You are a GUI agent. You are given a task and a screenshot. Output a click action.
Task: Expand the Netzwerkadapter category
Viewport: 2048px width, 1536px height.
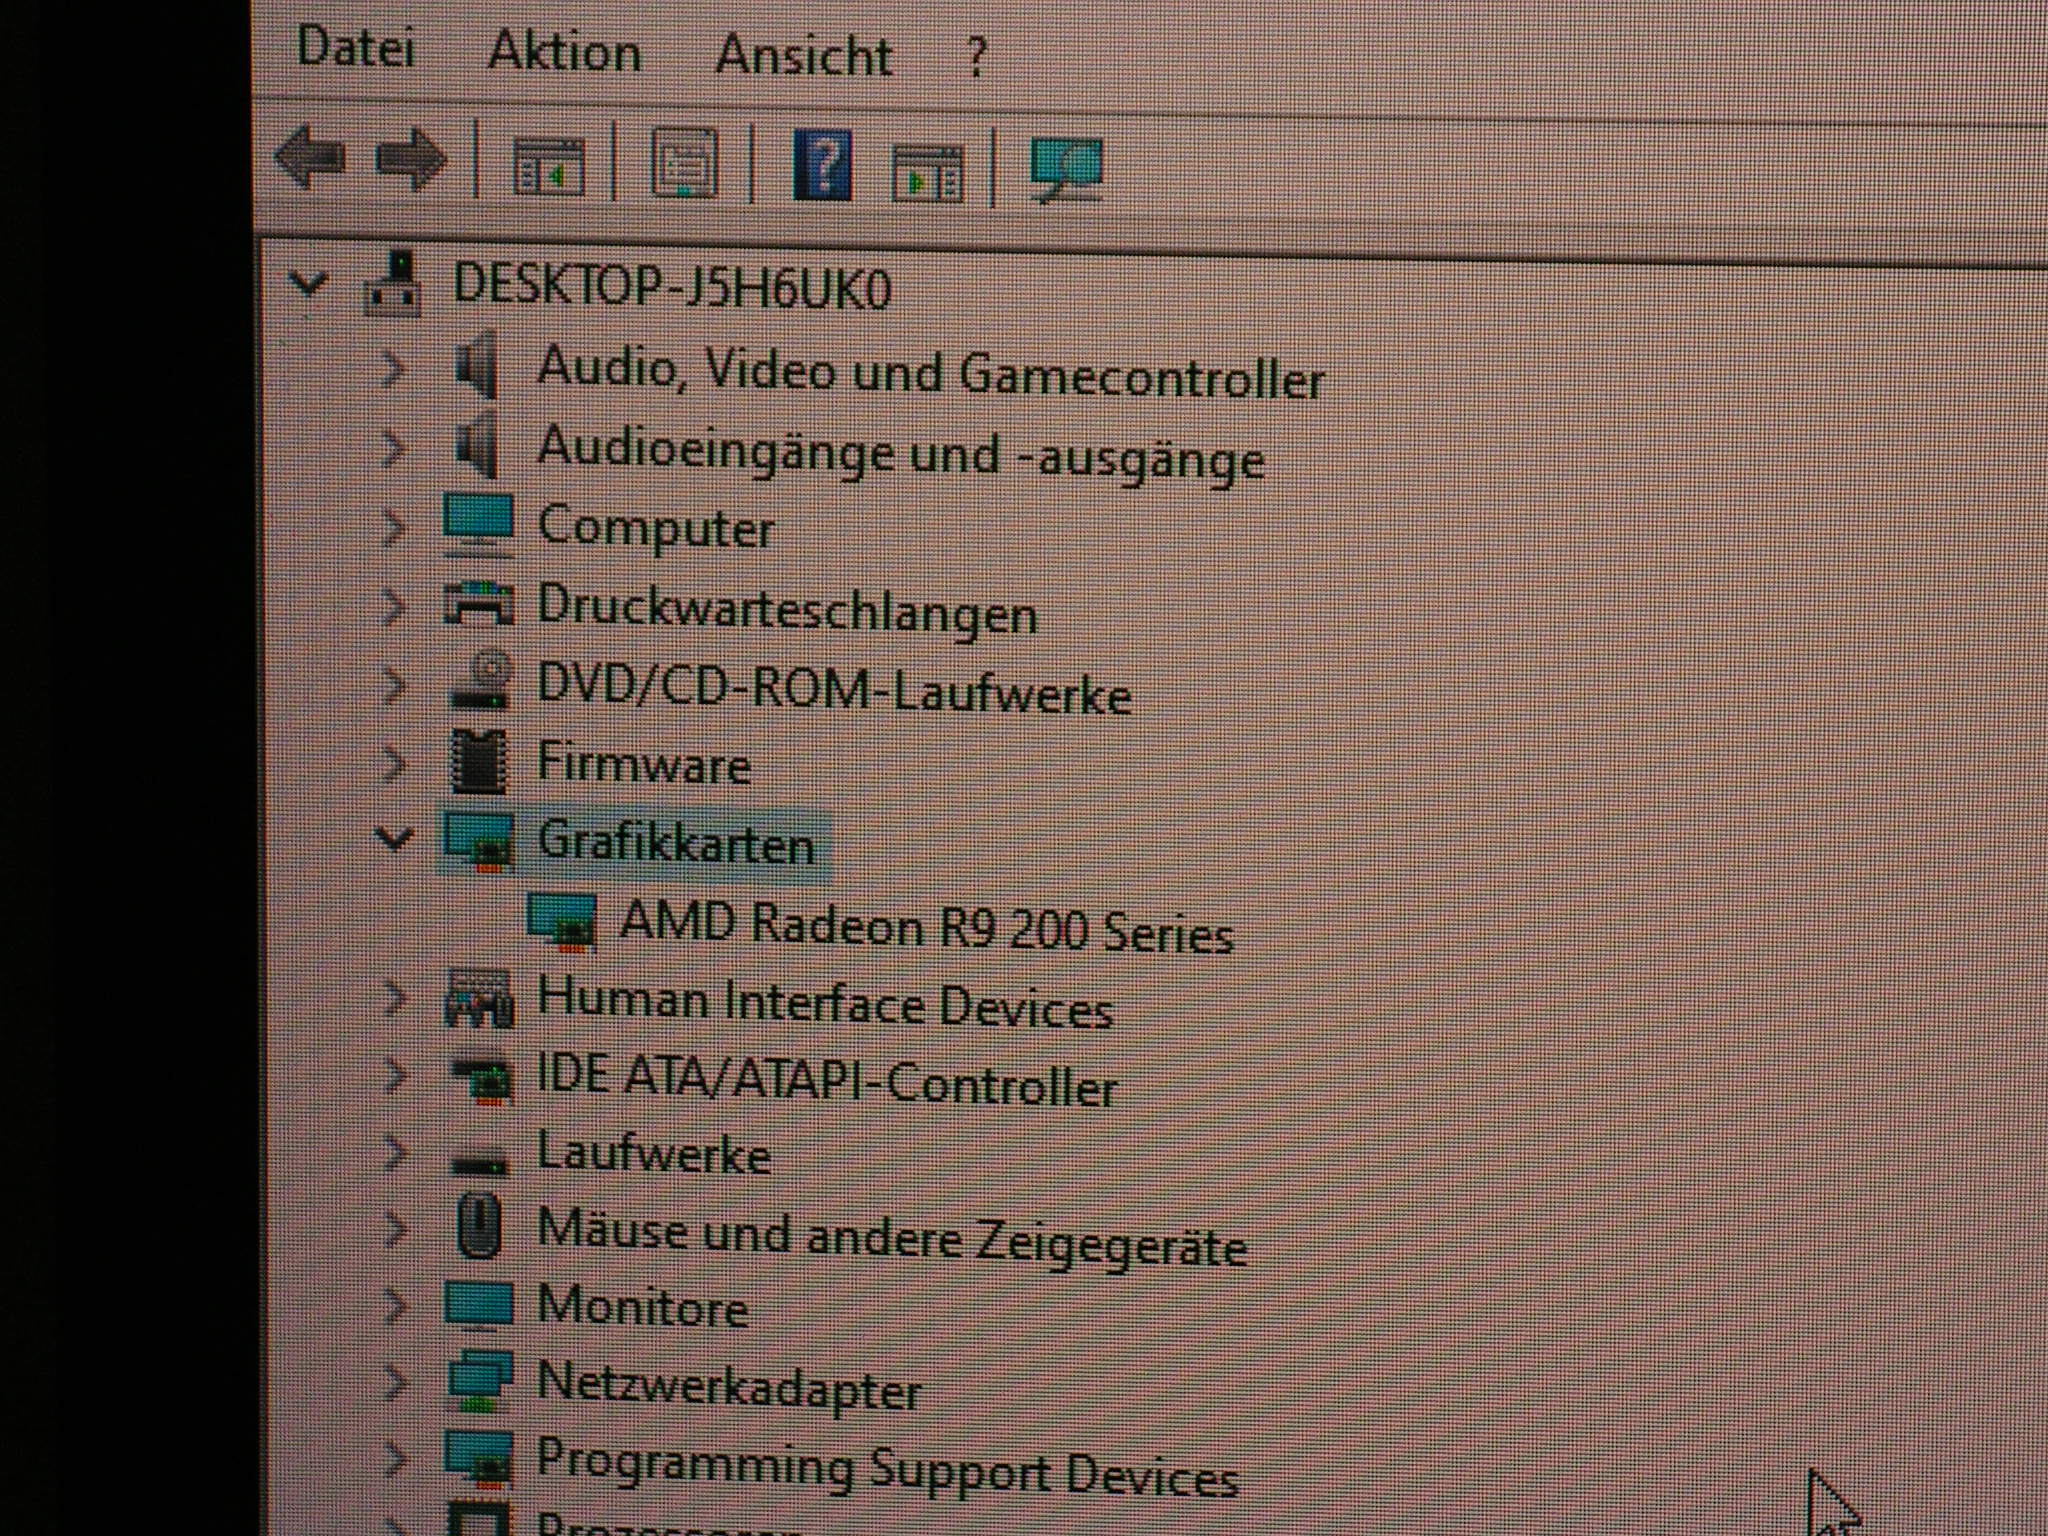click(x=395, y=1382)
